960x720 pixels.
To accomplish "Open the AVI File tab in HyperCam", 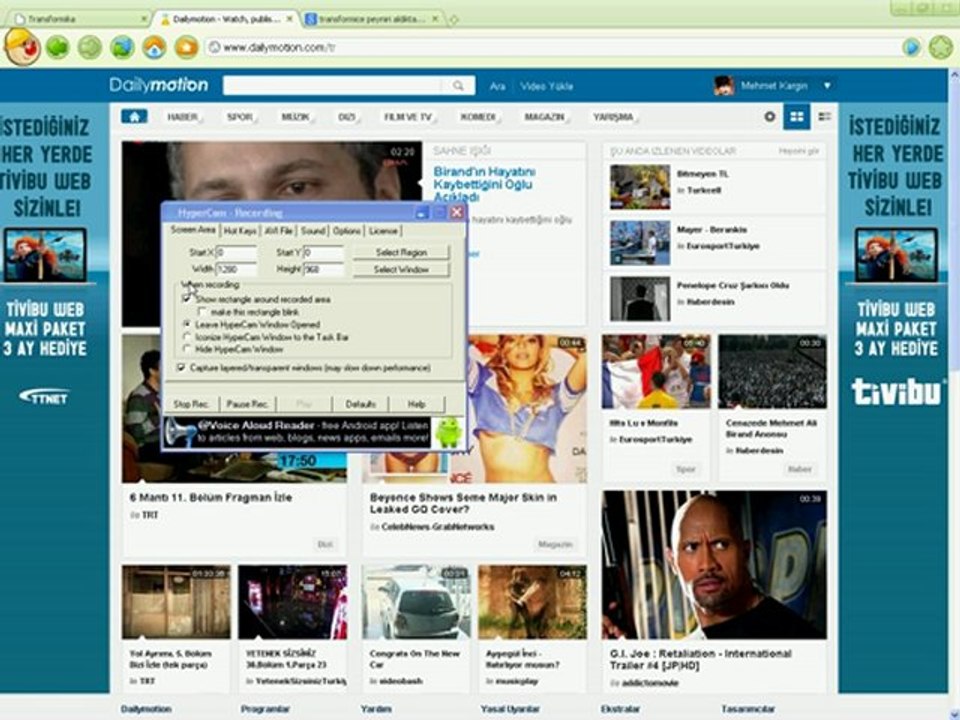I will [x=279, y=231].
